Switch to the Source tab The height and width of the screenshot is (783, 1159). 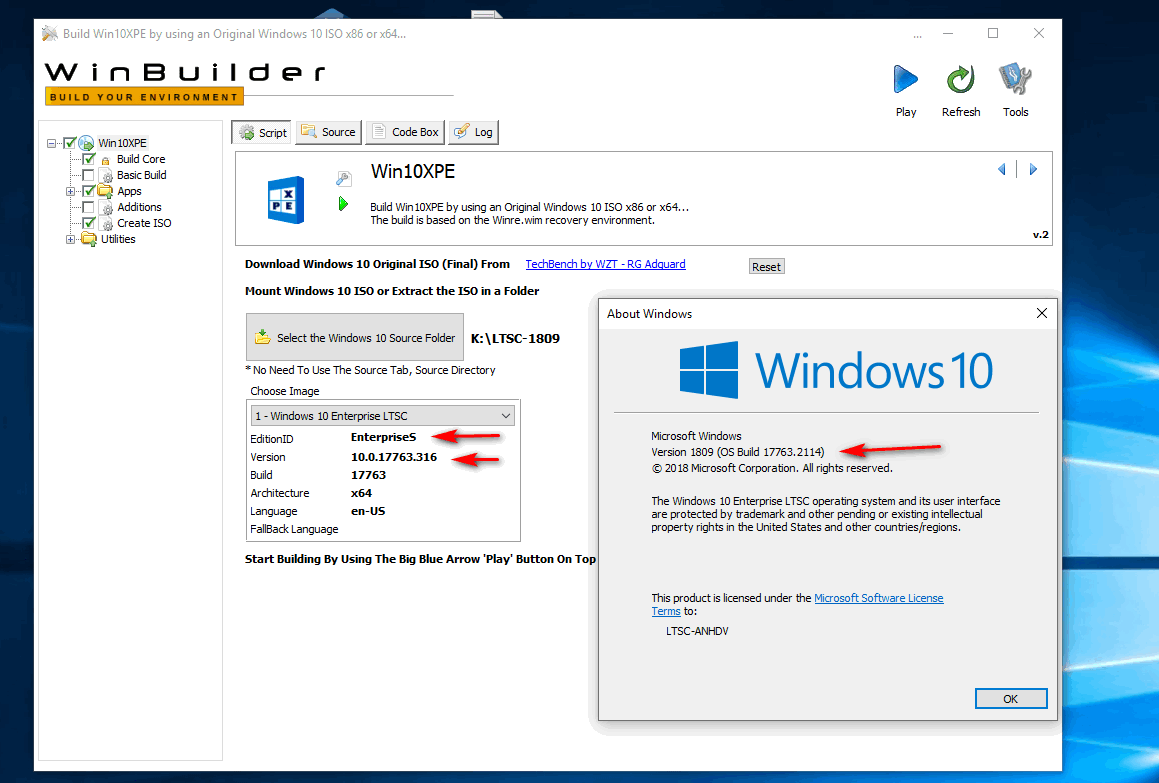click(x=328, y=132)
